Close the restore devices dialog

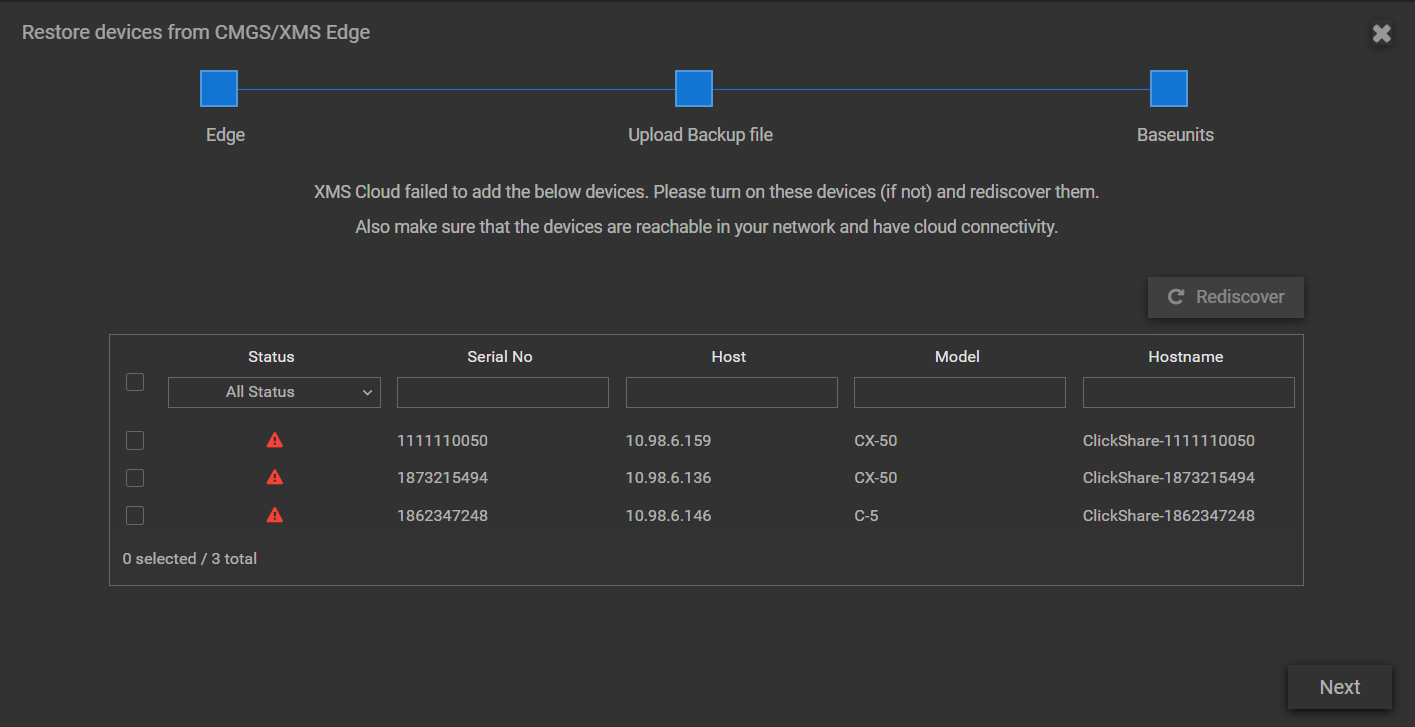pyautogui.click(x=1381, y=34)
